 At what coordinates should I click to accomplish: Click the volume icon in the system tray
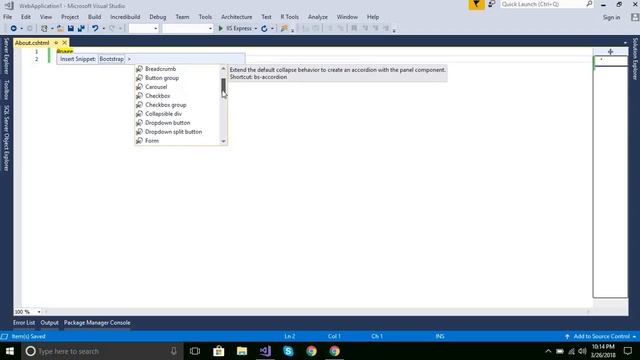click(x=582, y=351)
